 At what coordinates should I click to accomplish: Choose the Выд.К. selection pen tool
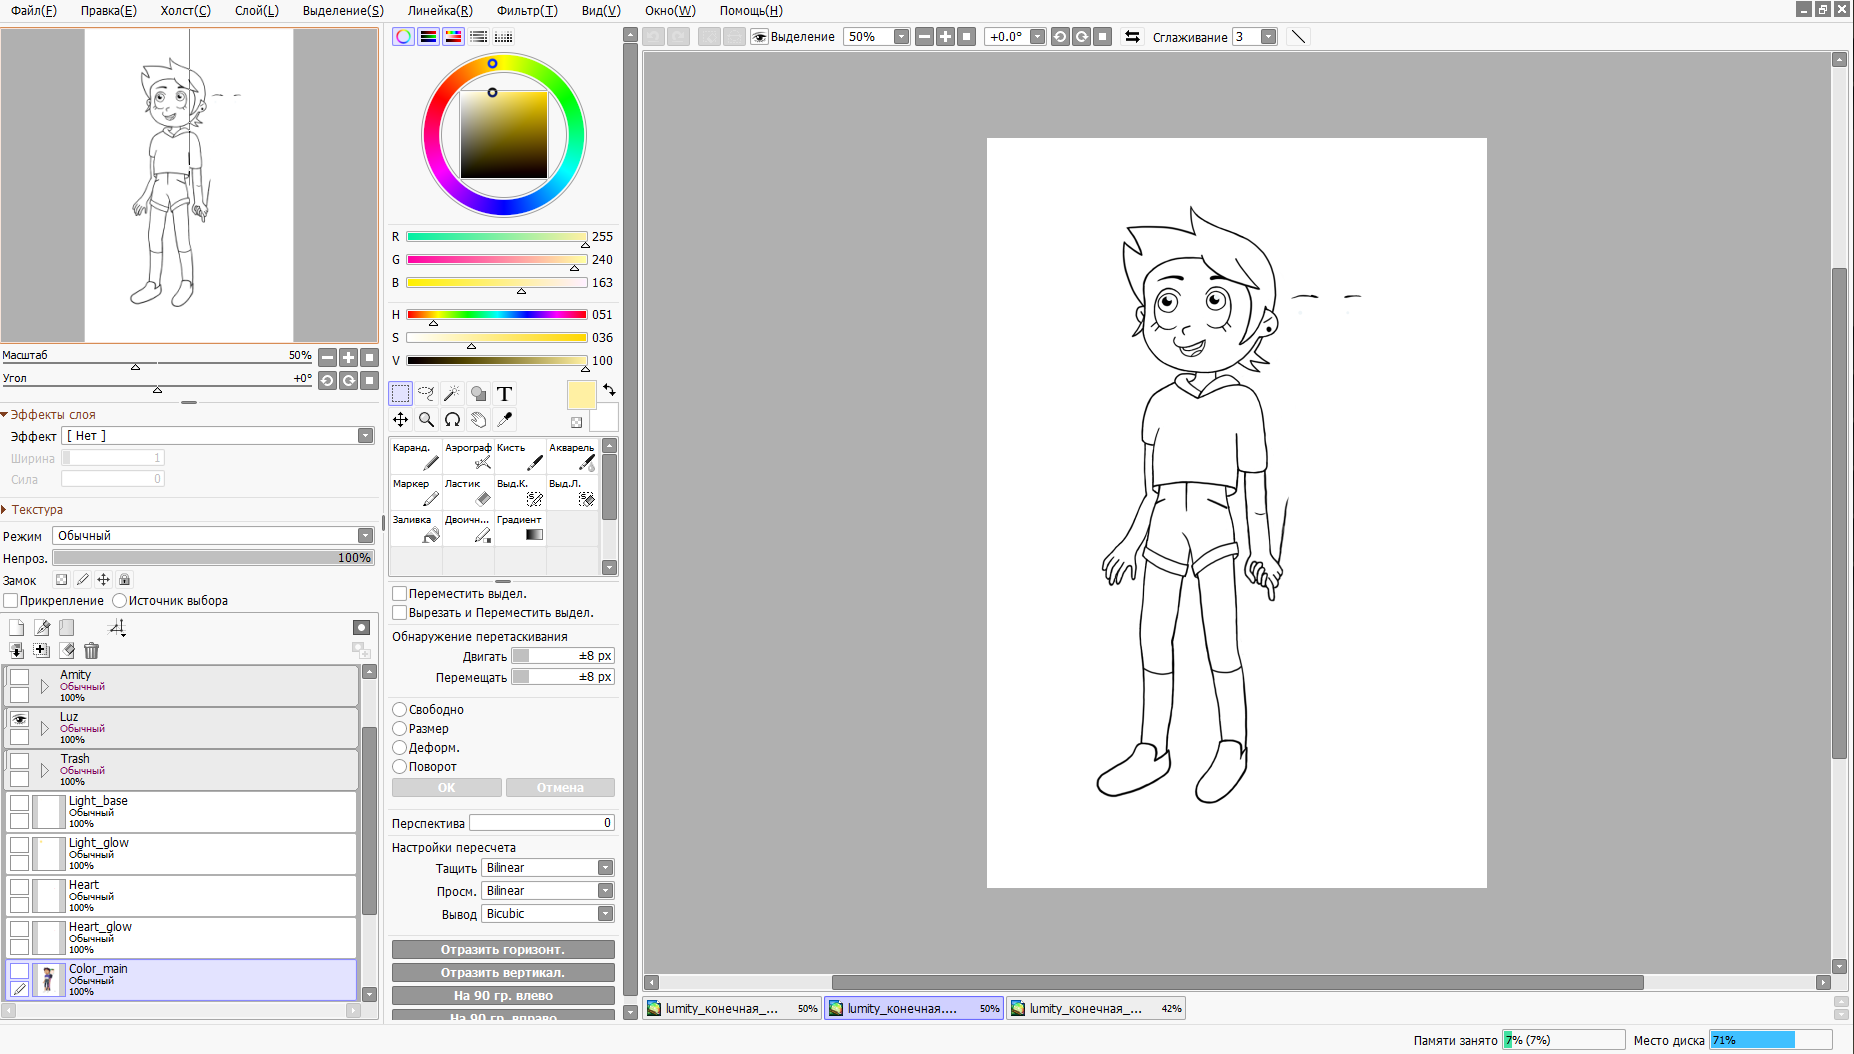pyautogui.click(x=520, y=492)
